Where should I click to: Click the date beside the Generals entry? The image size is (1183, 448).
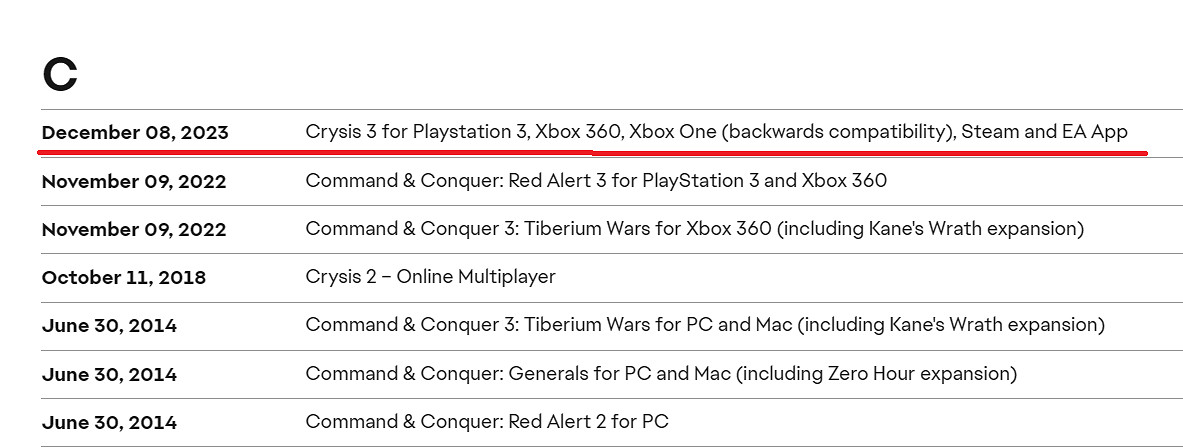[109, 375]
